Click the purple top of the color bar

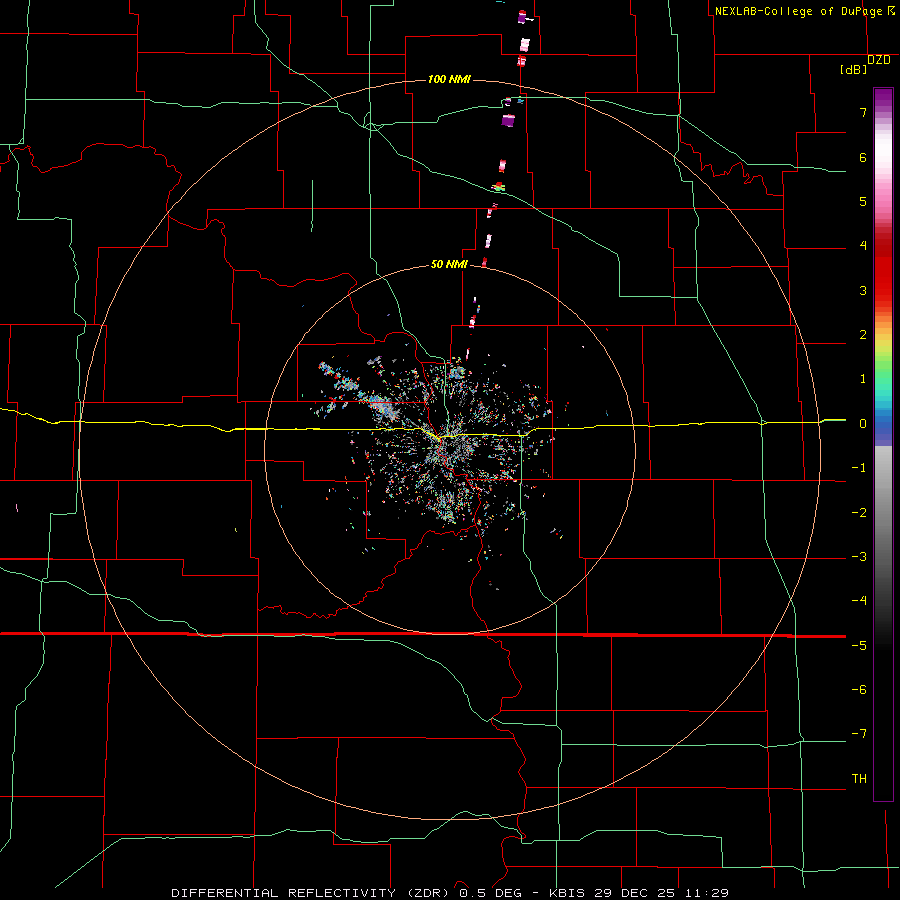pyautogui.click(x=883, y=98)
